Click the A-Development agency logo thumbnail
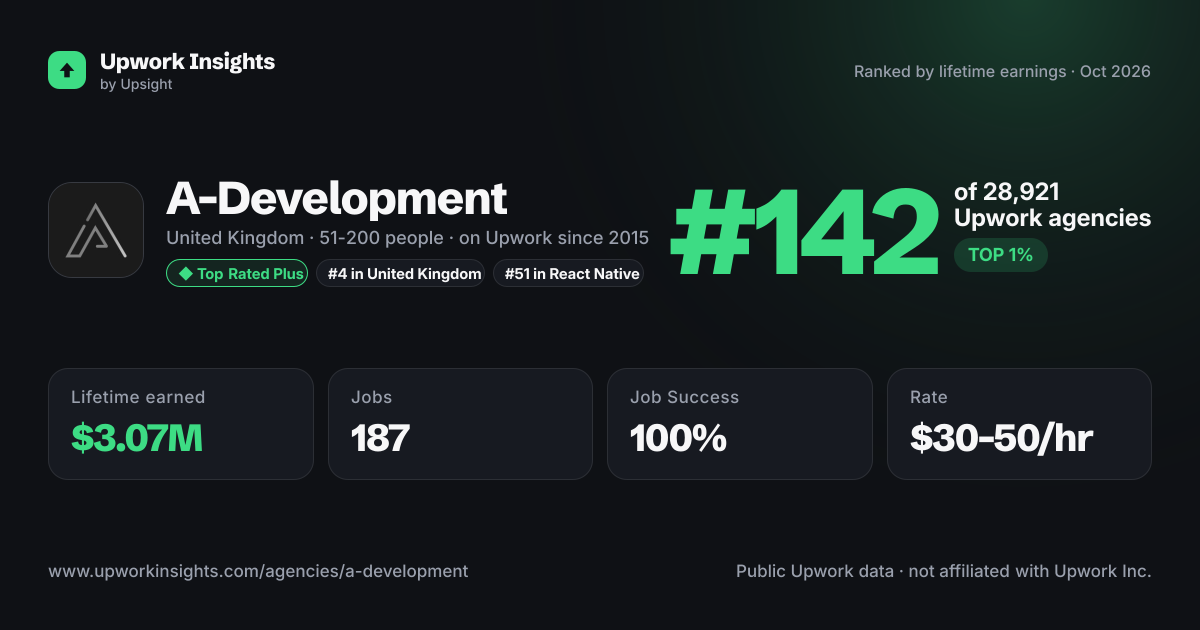Image resolution: width=1200 pixels, height=630 pixels. [96, 230]
